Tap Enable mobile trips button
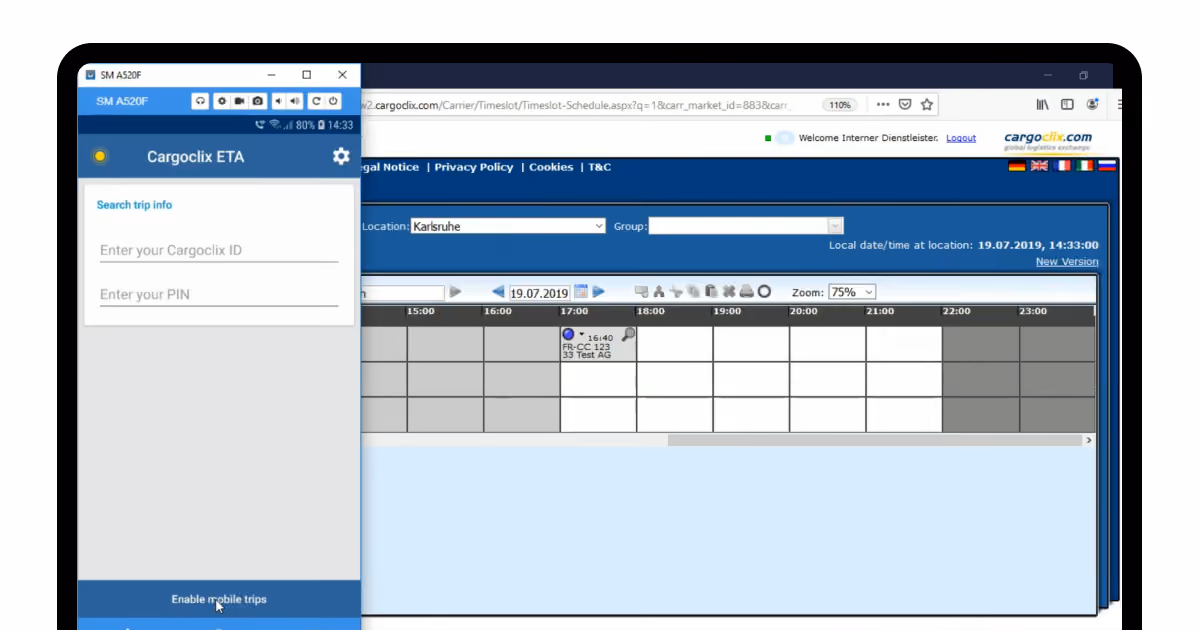This screenshot has height=630, width=1200. tap(219, 599)
